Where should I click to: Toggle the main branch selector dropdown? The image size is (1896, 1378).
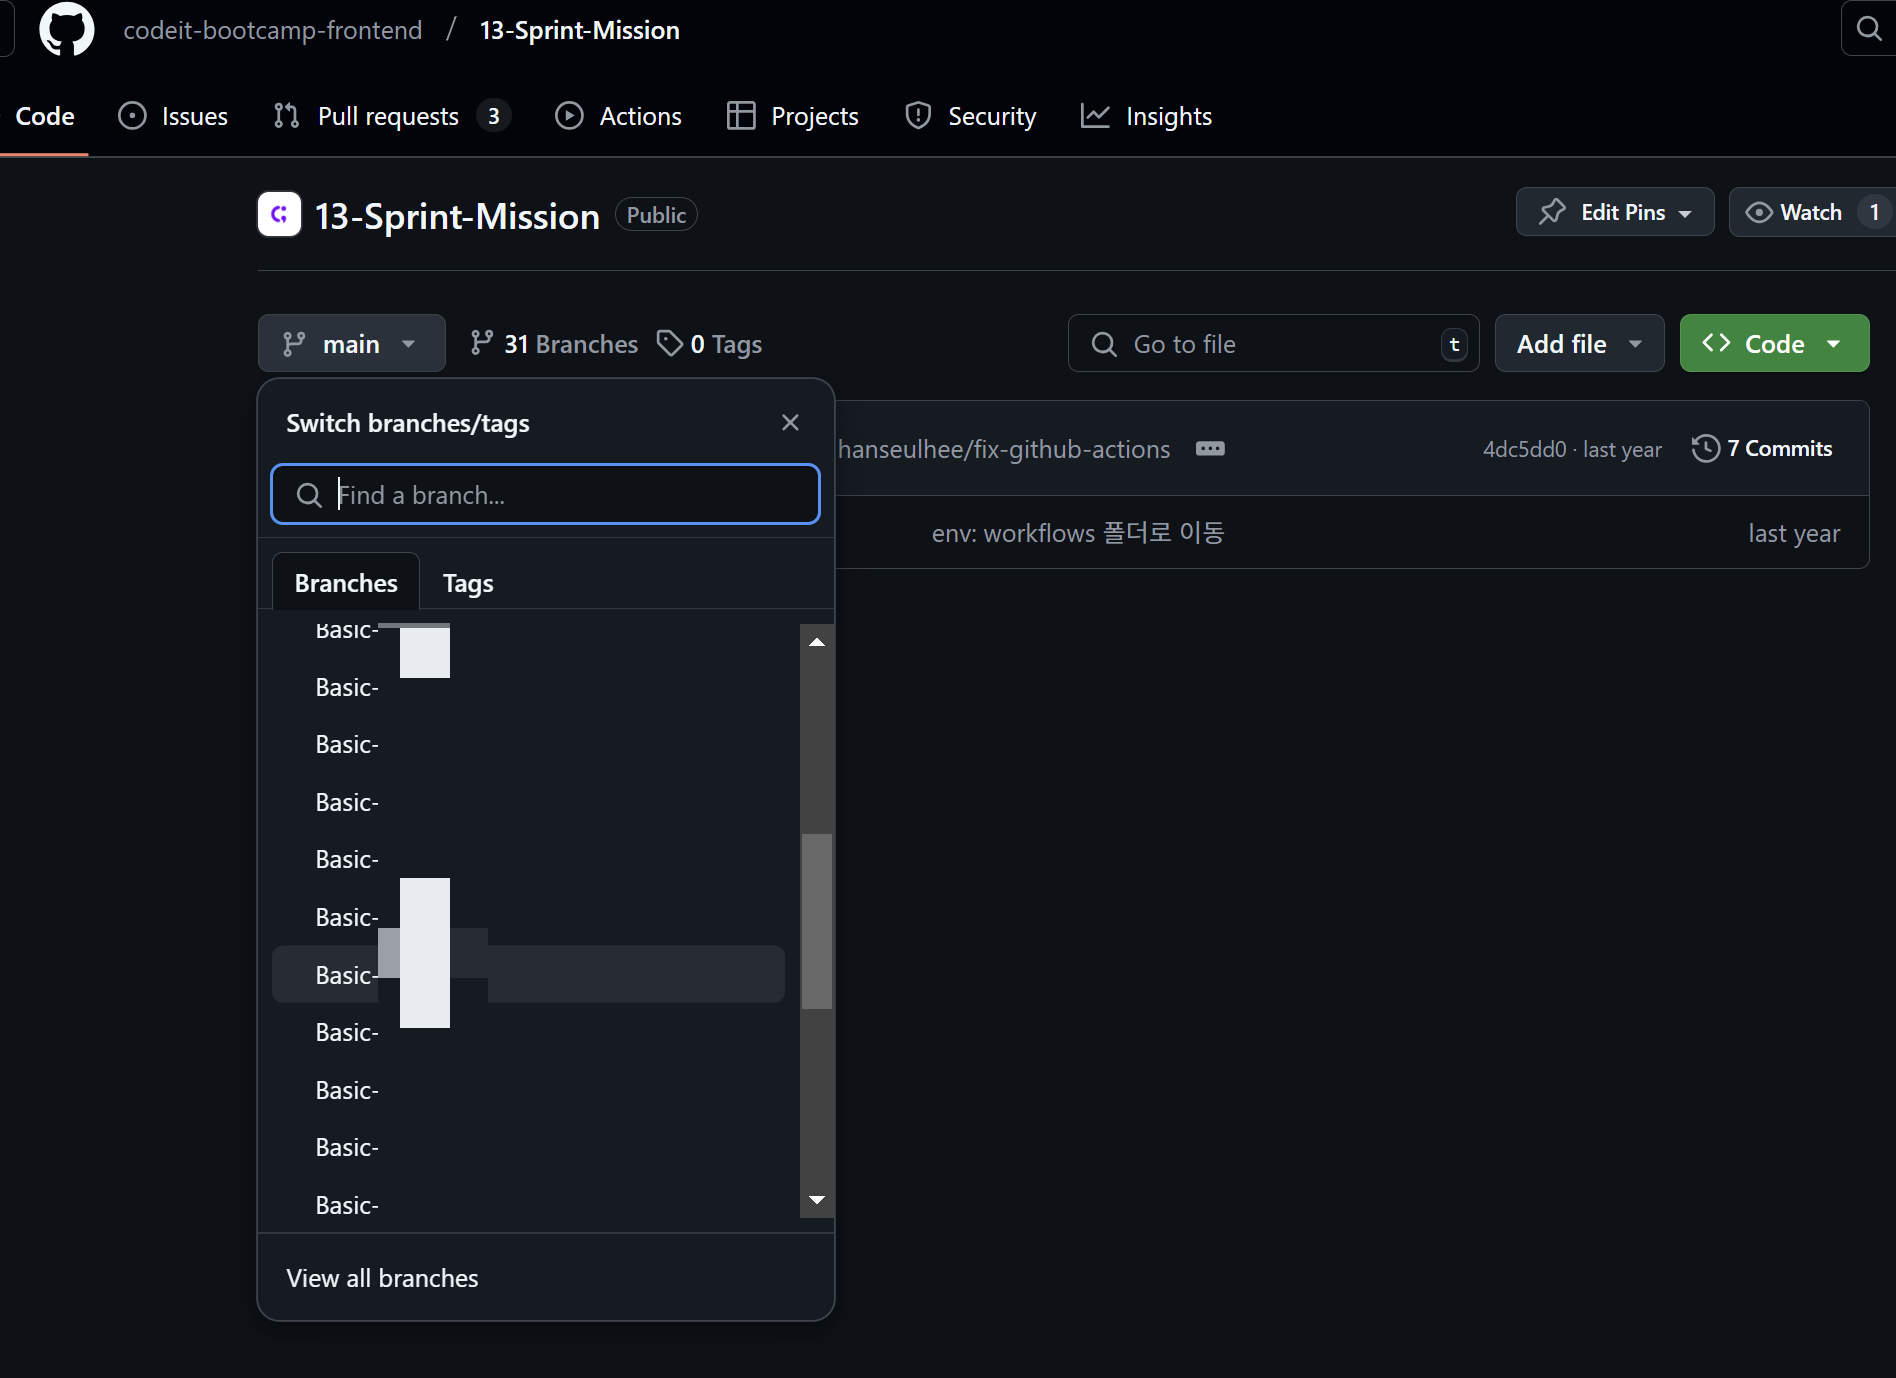pos(351,343)
